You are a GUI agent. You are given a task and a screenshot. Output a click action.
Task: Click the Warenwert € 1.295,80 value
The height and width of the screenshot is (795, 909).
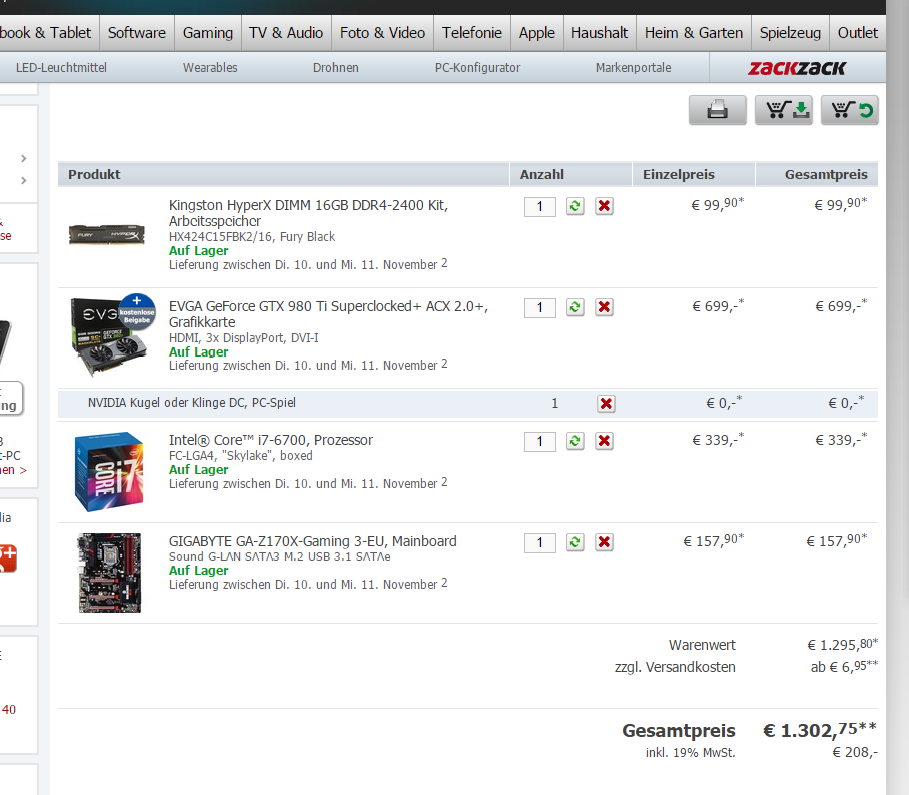pos(842,644)
